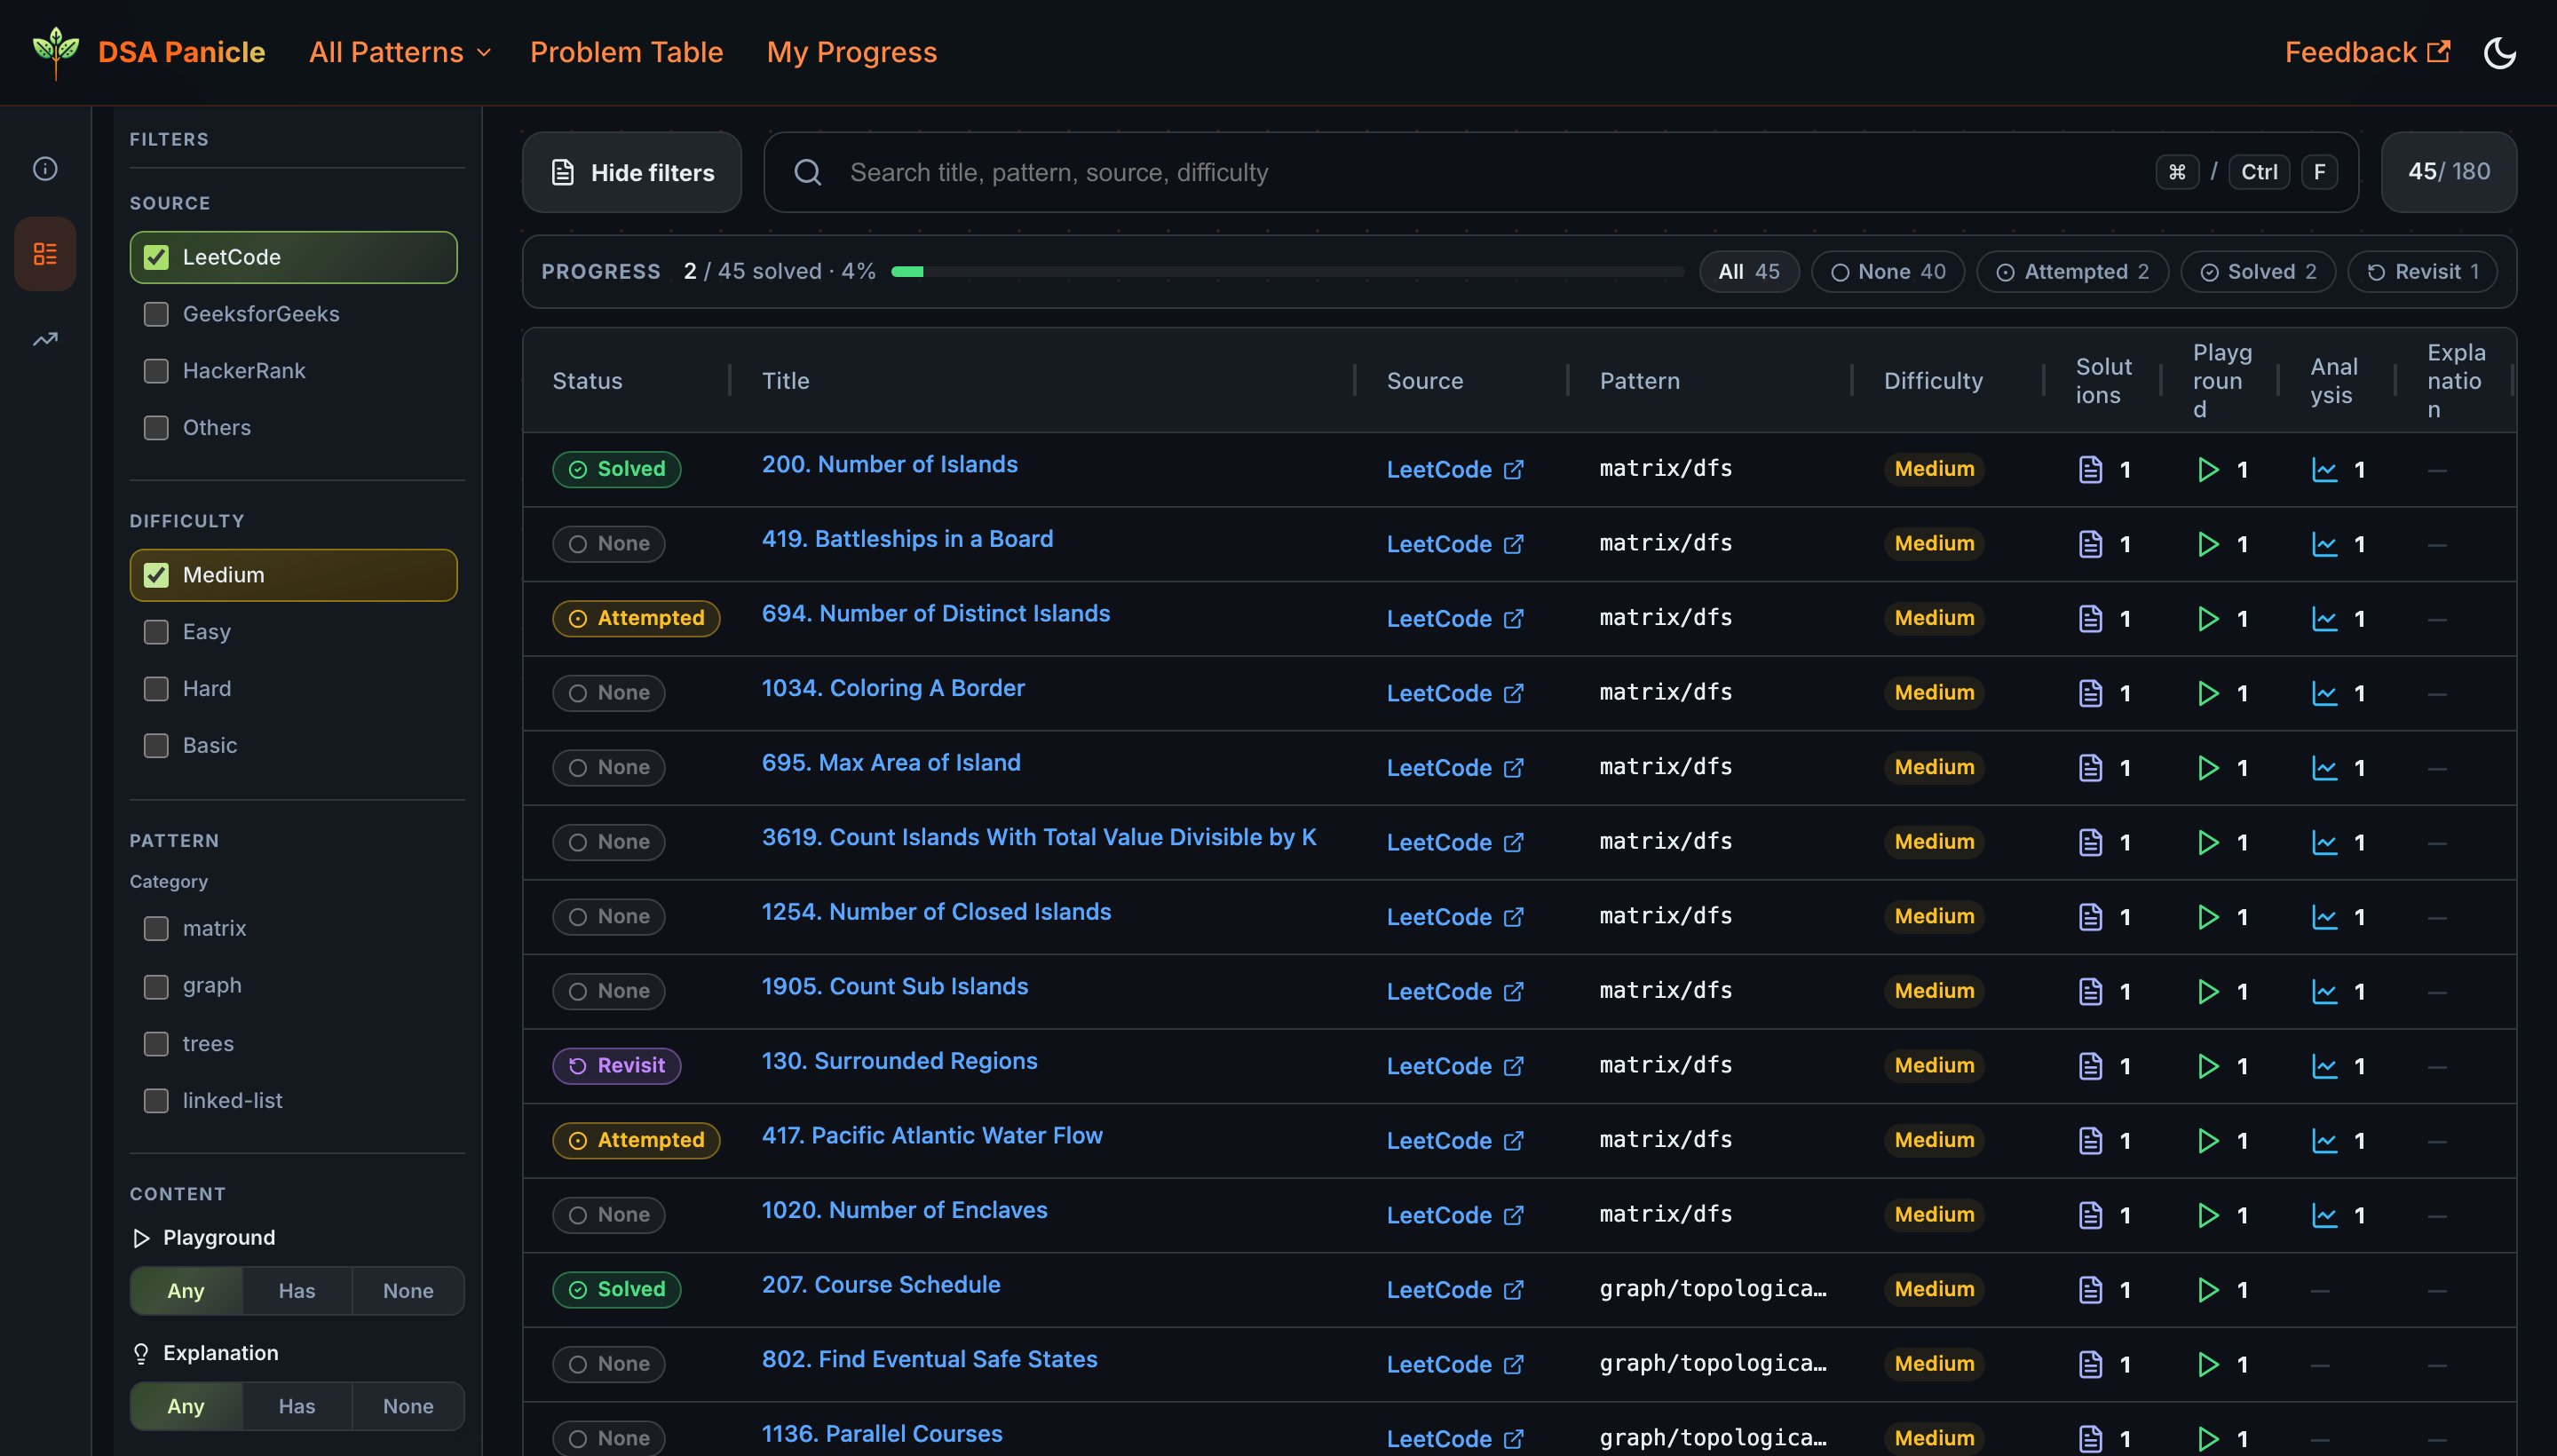This screenshot has width=2557, height=1456.
Task: Go to My Progress page
Action: tap(851, 52)
